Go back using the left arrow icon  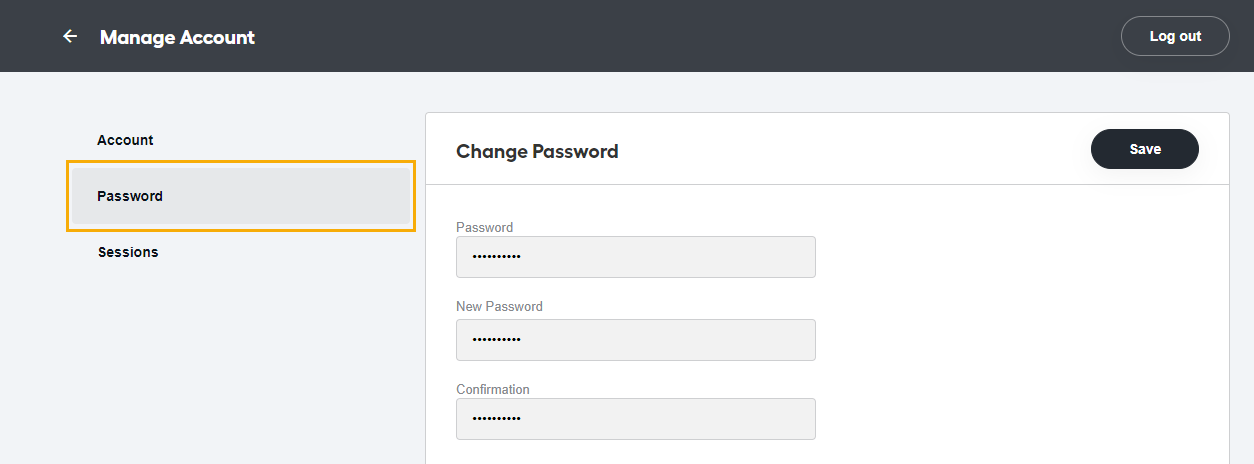pyautogui.click(x=70, y=36)
